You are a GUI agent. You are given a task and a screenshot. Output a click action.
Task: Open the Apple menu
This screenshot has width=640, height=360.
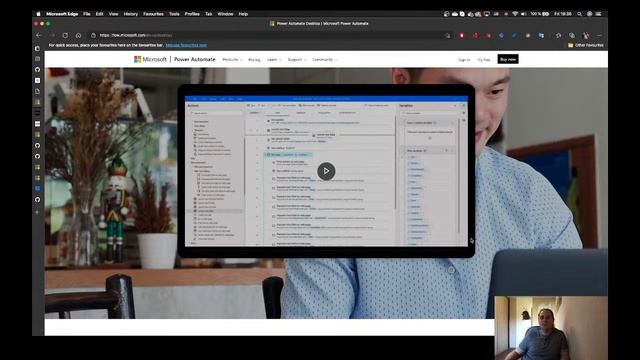(38, 14)
